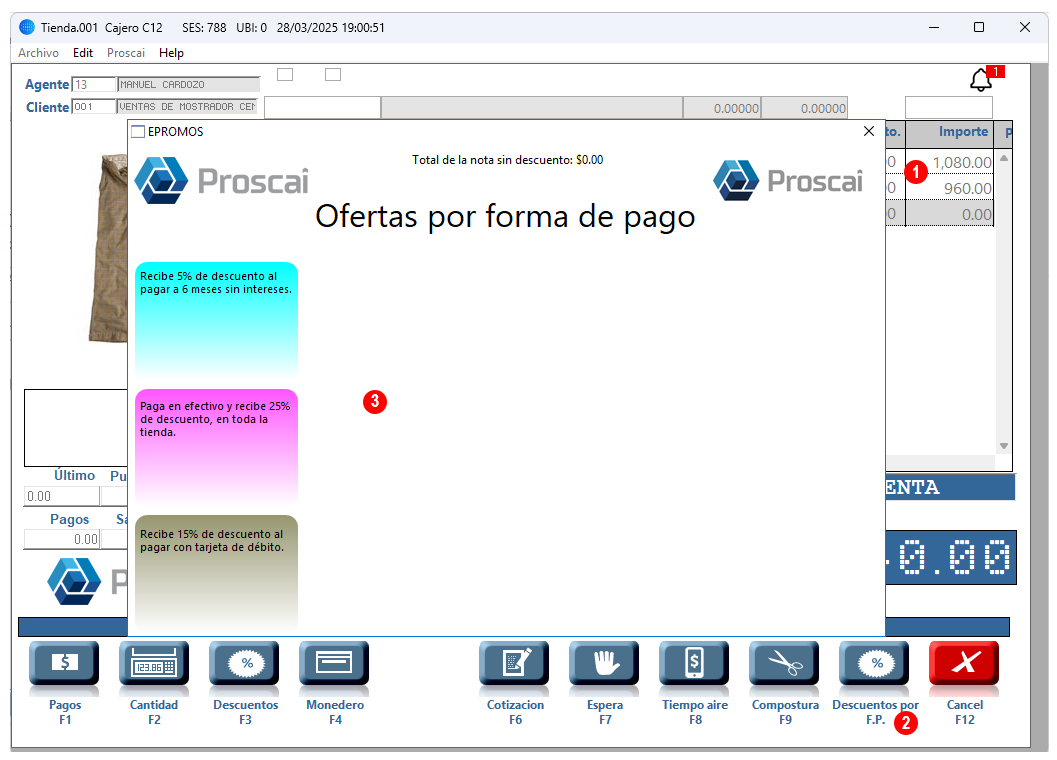
Task: Click the Cliente code field
Action: (x=94, y=107)
